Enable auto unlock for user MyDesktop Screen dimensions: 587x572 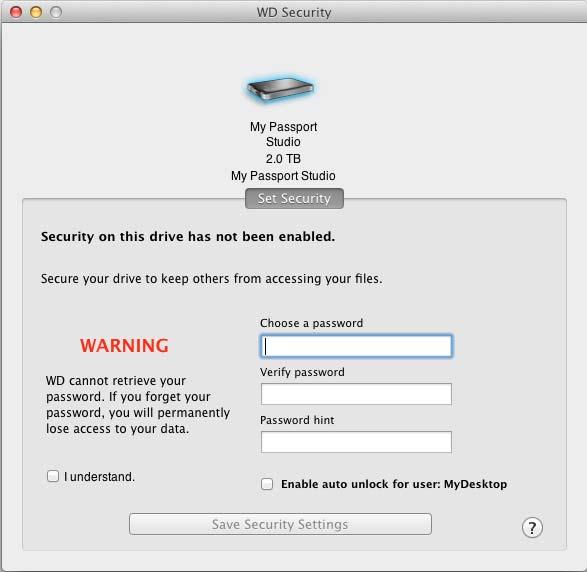pos(267,484)
